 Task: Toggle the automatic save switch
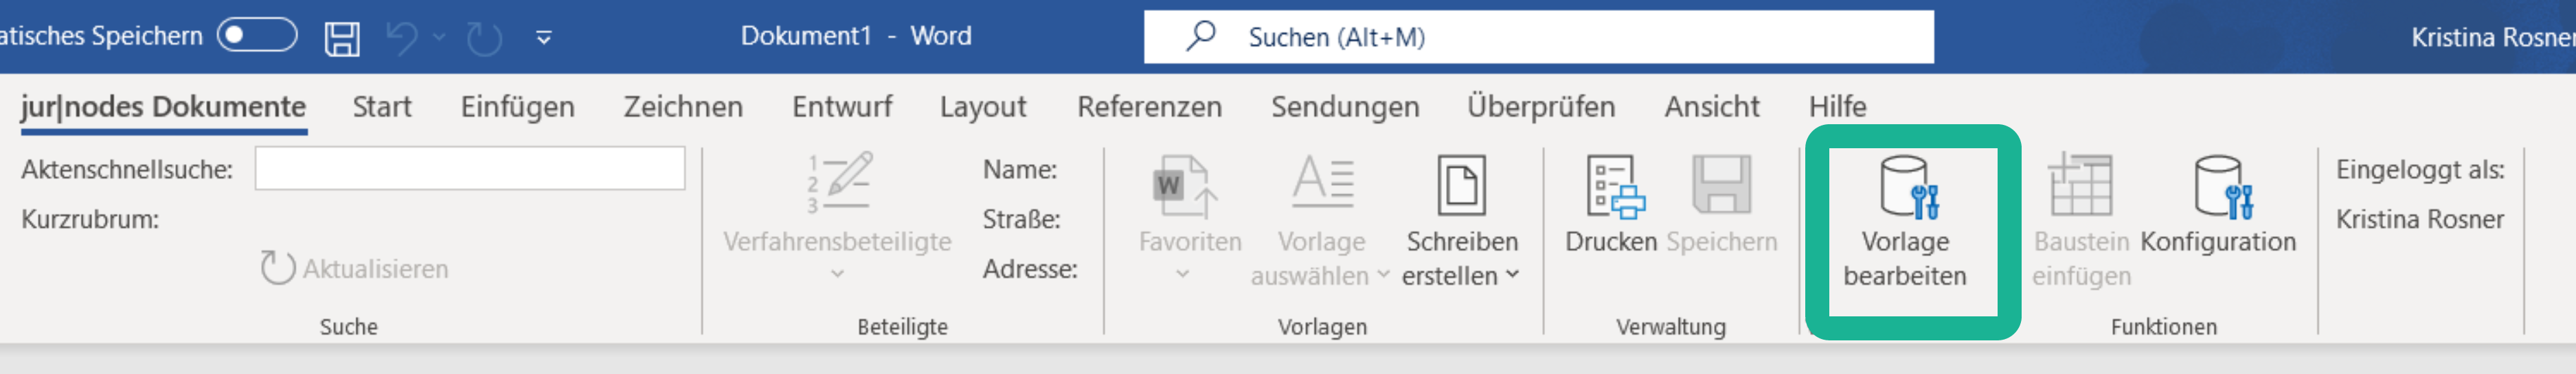[x=257, y=36]
